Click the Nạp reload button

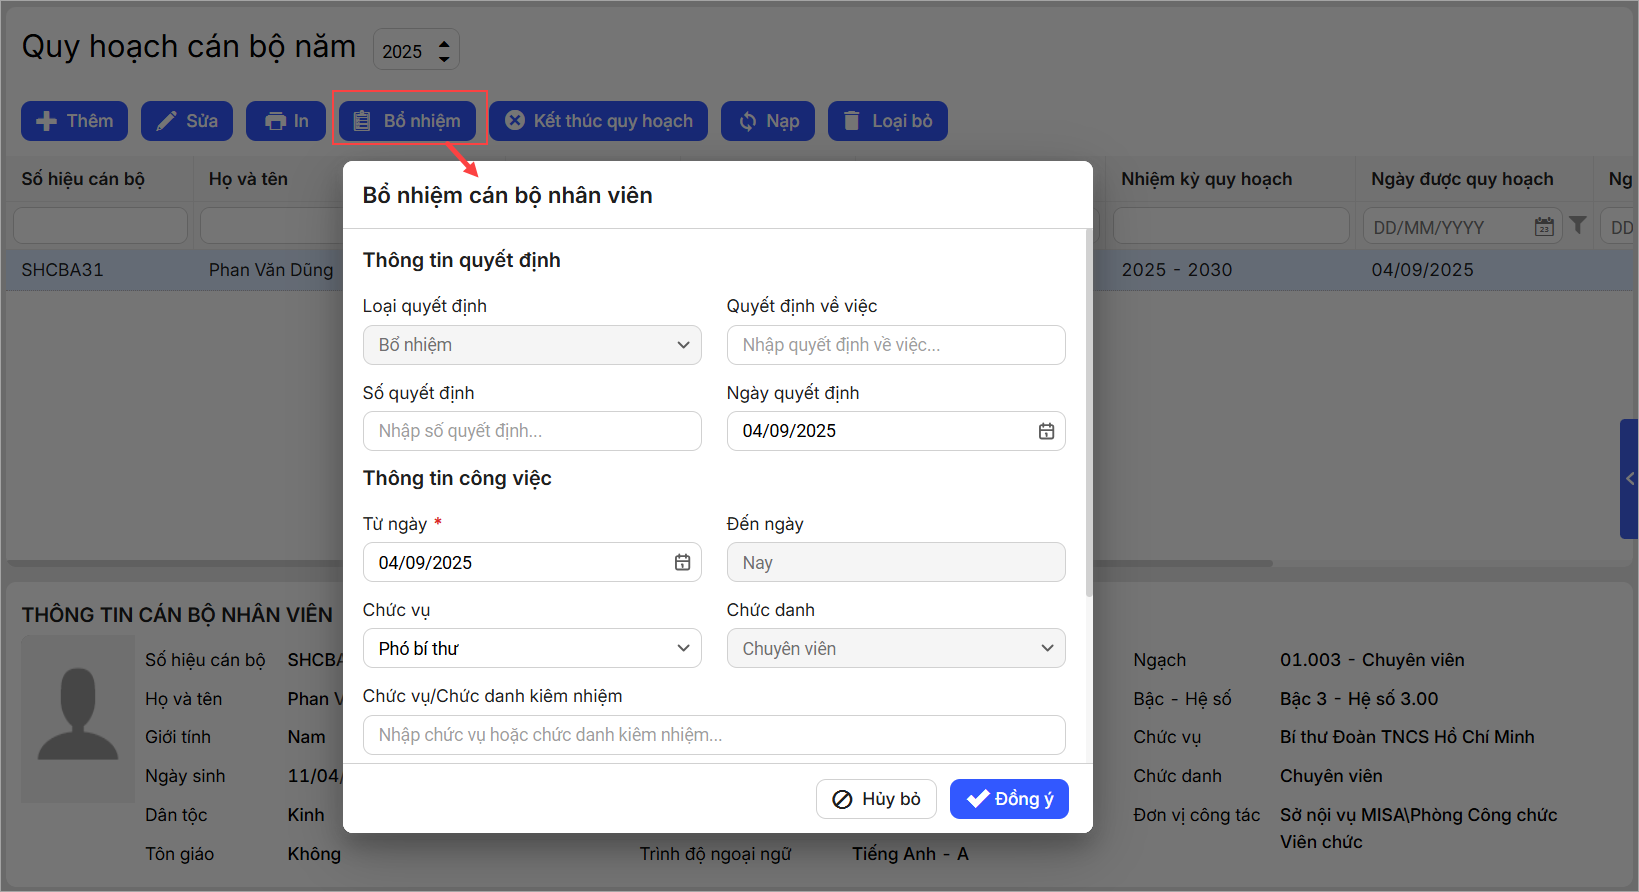point(768,121)
